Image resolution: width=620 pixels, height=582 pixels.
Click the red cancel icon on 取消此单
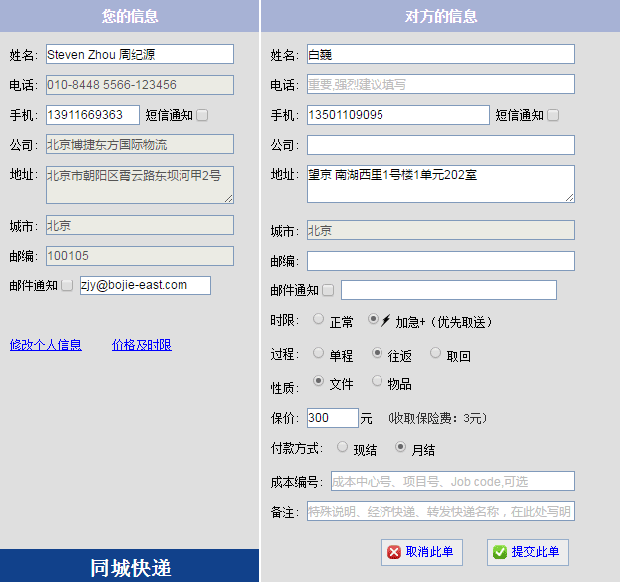[x=394, y=552]
